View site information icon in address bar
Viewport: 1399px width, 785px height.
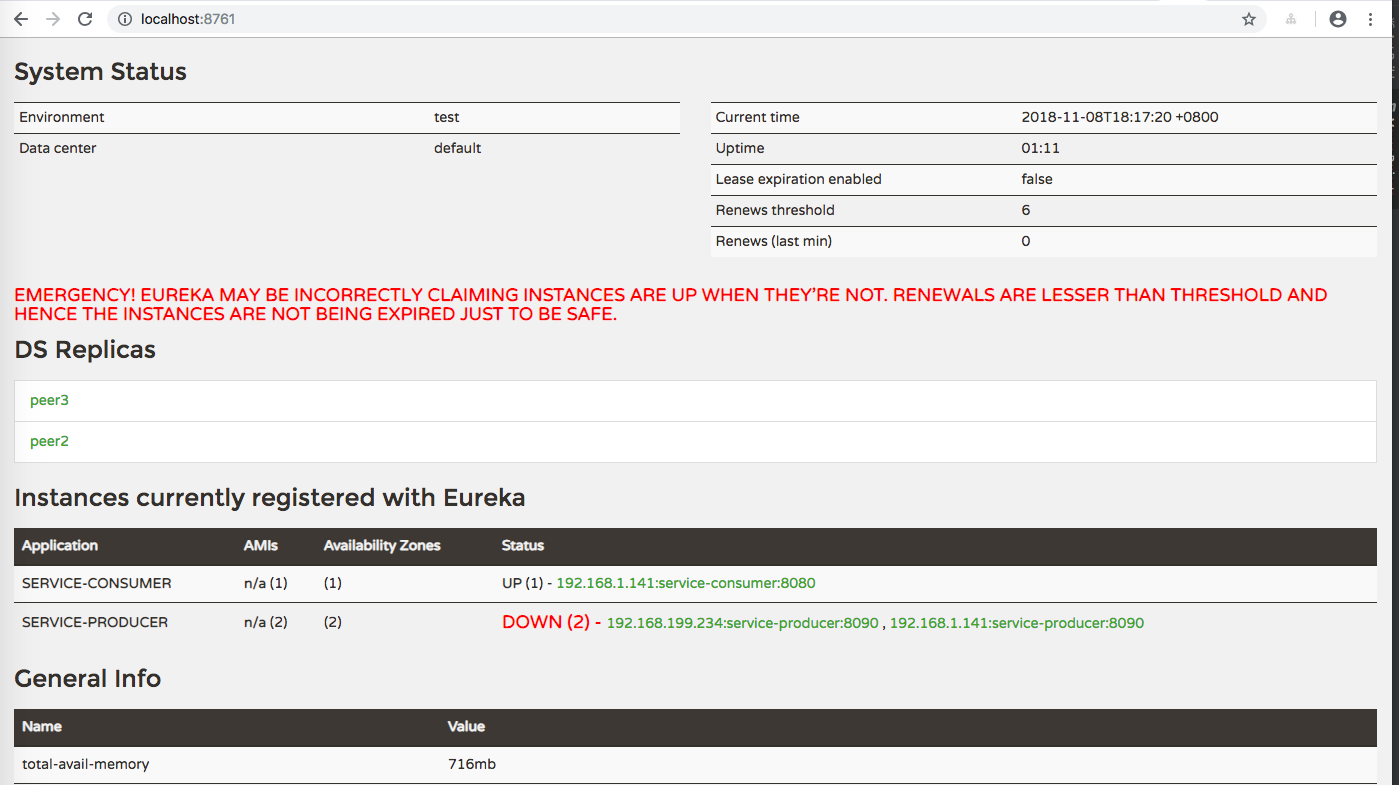125,19
